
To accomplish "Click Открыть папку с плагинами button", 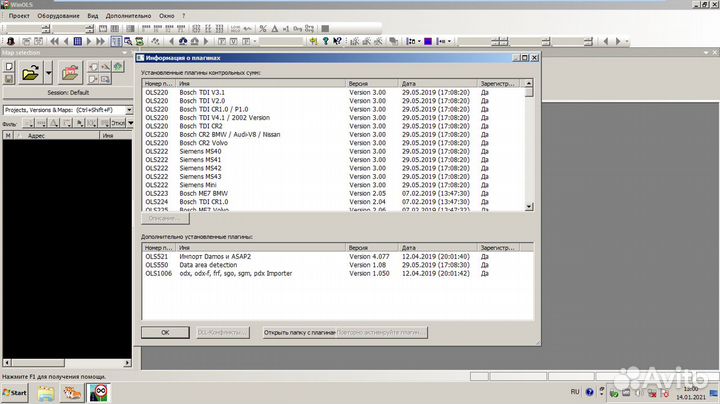I will pos(296,331).
